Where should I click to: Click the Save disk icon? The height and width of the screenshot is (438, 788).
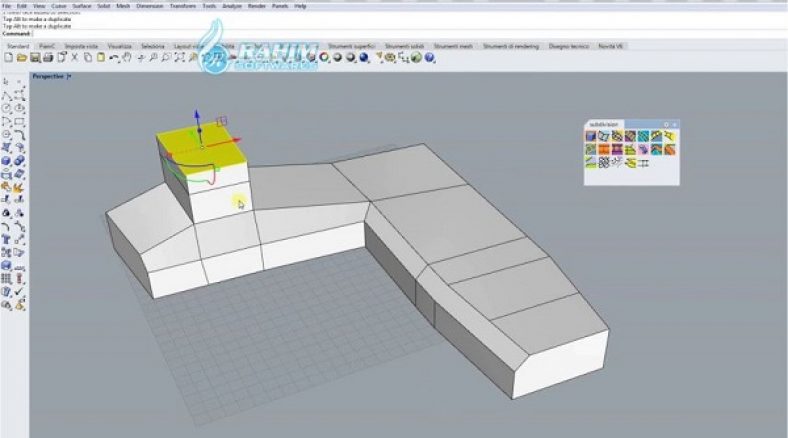[x=35, y=58]
